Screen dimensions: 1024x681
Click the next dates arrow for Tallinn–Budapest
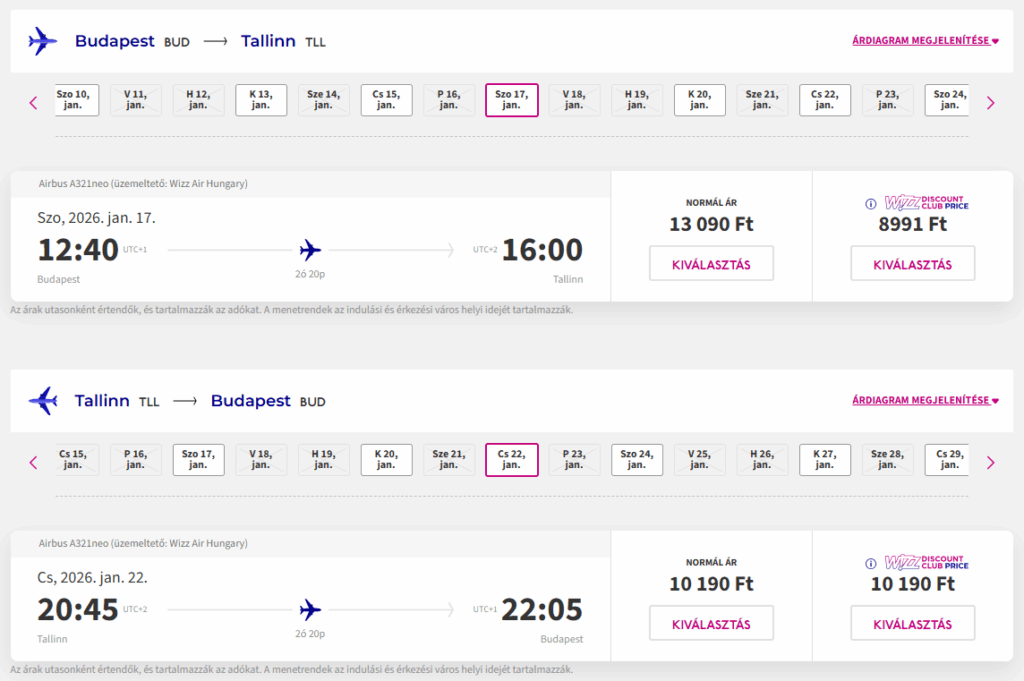[x=990, y=462]
